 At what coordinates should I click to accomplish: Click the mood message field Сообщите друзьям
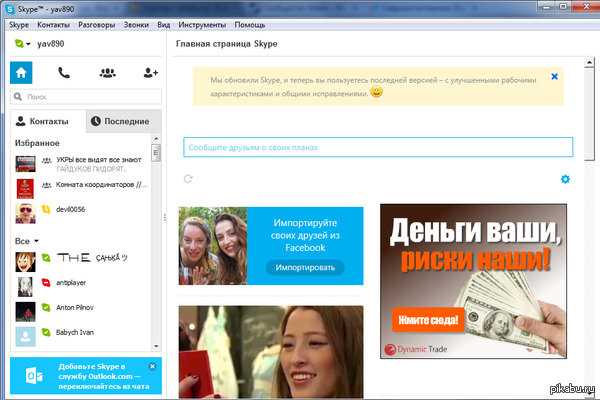click(378, 147)
